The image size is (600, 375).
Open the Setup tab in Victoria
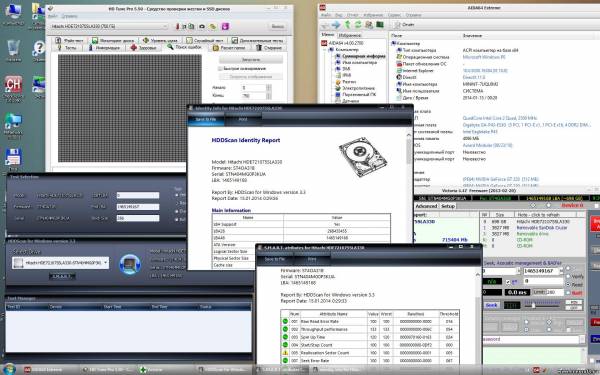tap(448, 206)
